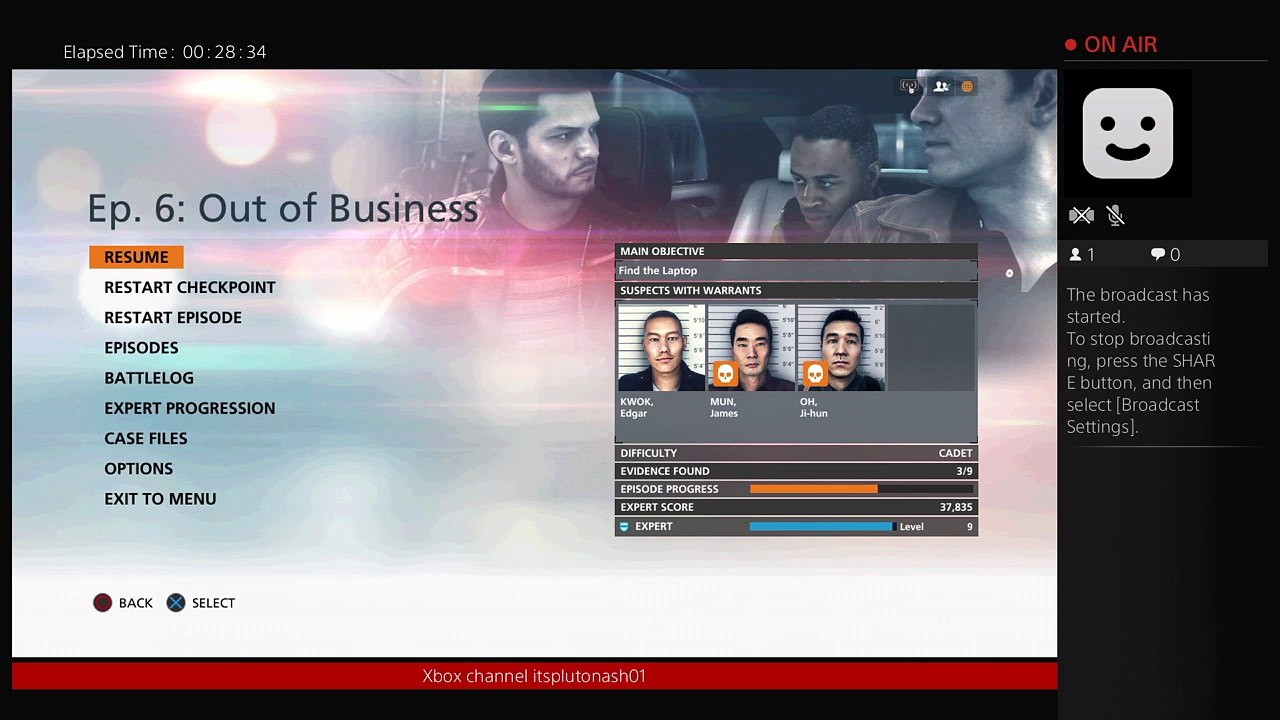Viewport: 1280px width, 720px height.
Task: Click the Expert Level '9' value
Action: (x=969, y=526)
